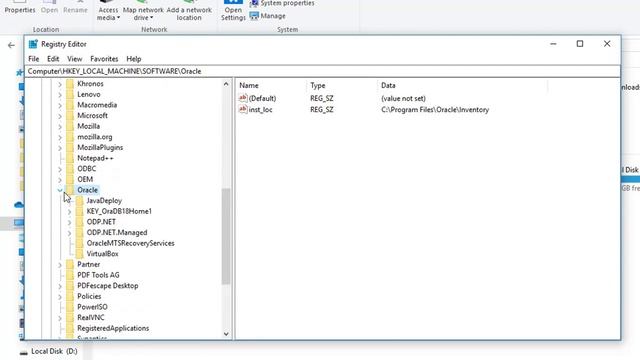Expand the Partner key
Screen dimensions: 640x360
60,264
